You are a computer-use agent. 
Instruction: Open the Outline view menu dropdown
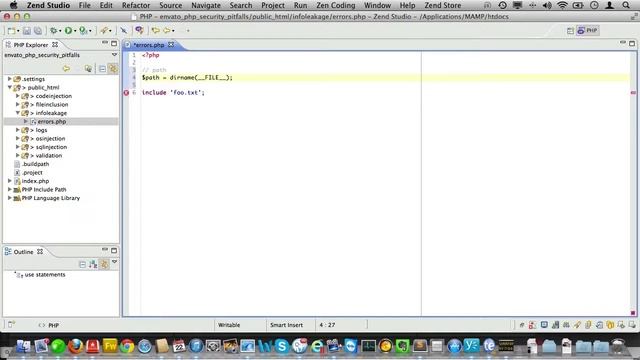(x=115, y=262)
